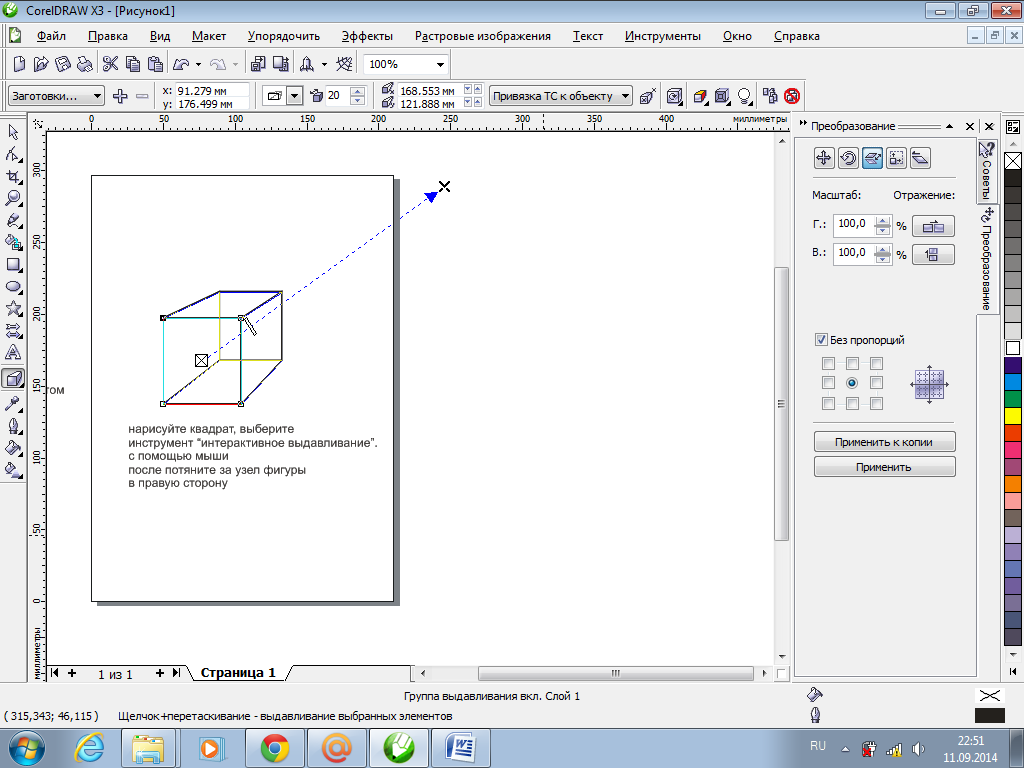
Task: Switch to the Position transformation mode
Action: 823,157
